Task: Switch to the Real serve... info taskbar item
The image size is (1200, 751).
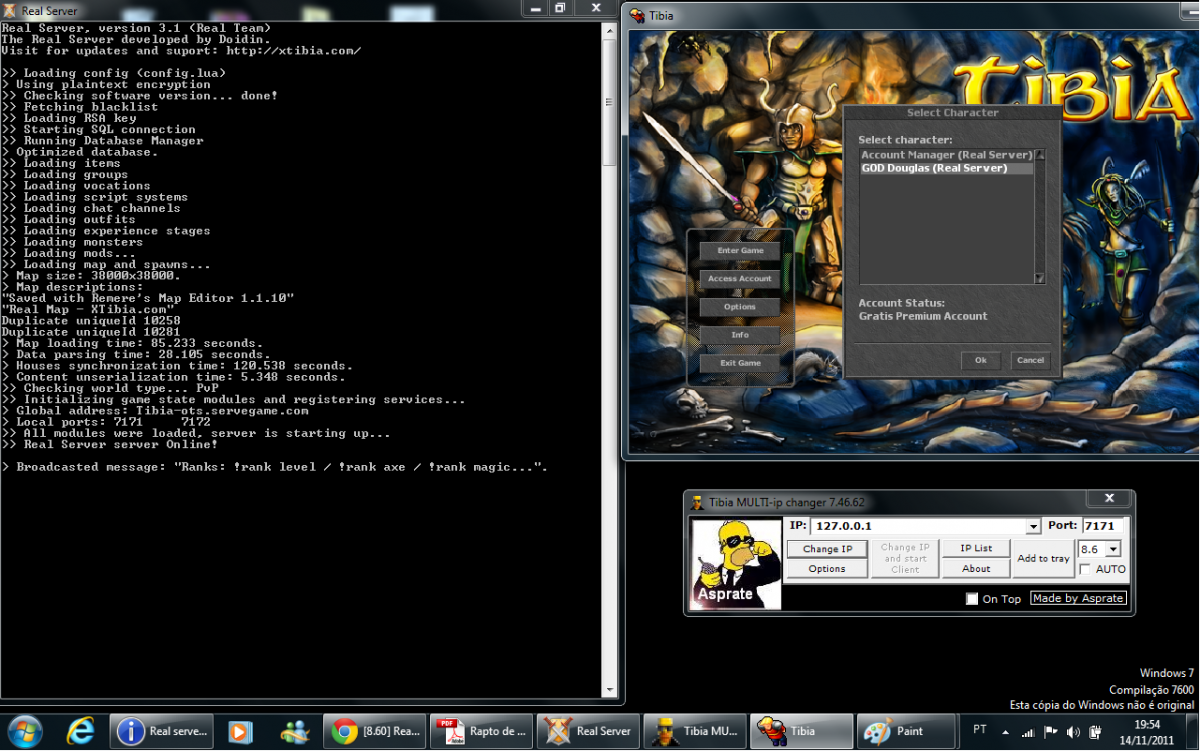Action: coord(161,731)
